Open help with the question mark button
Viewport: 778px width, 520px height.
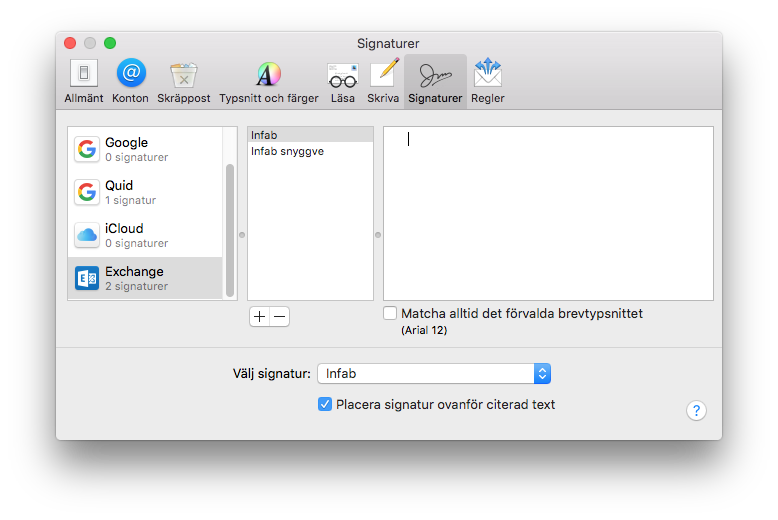click(x=696, y=410)
